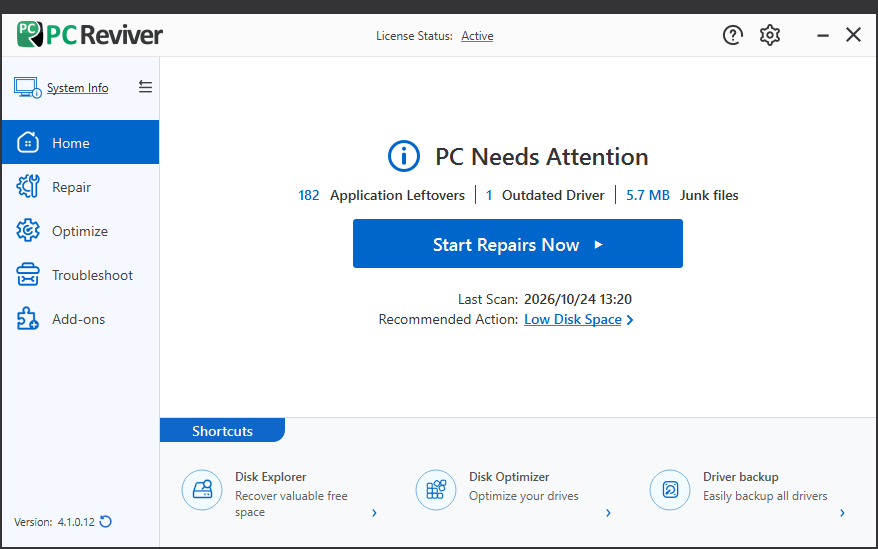The height and width of the screenshot is (549, 878).
Task: Click the 5.7 MB junk files value
Action: pos(648,195)
